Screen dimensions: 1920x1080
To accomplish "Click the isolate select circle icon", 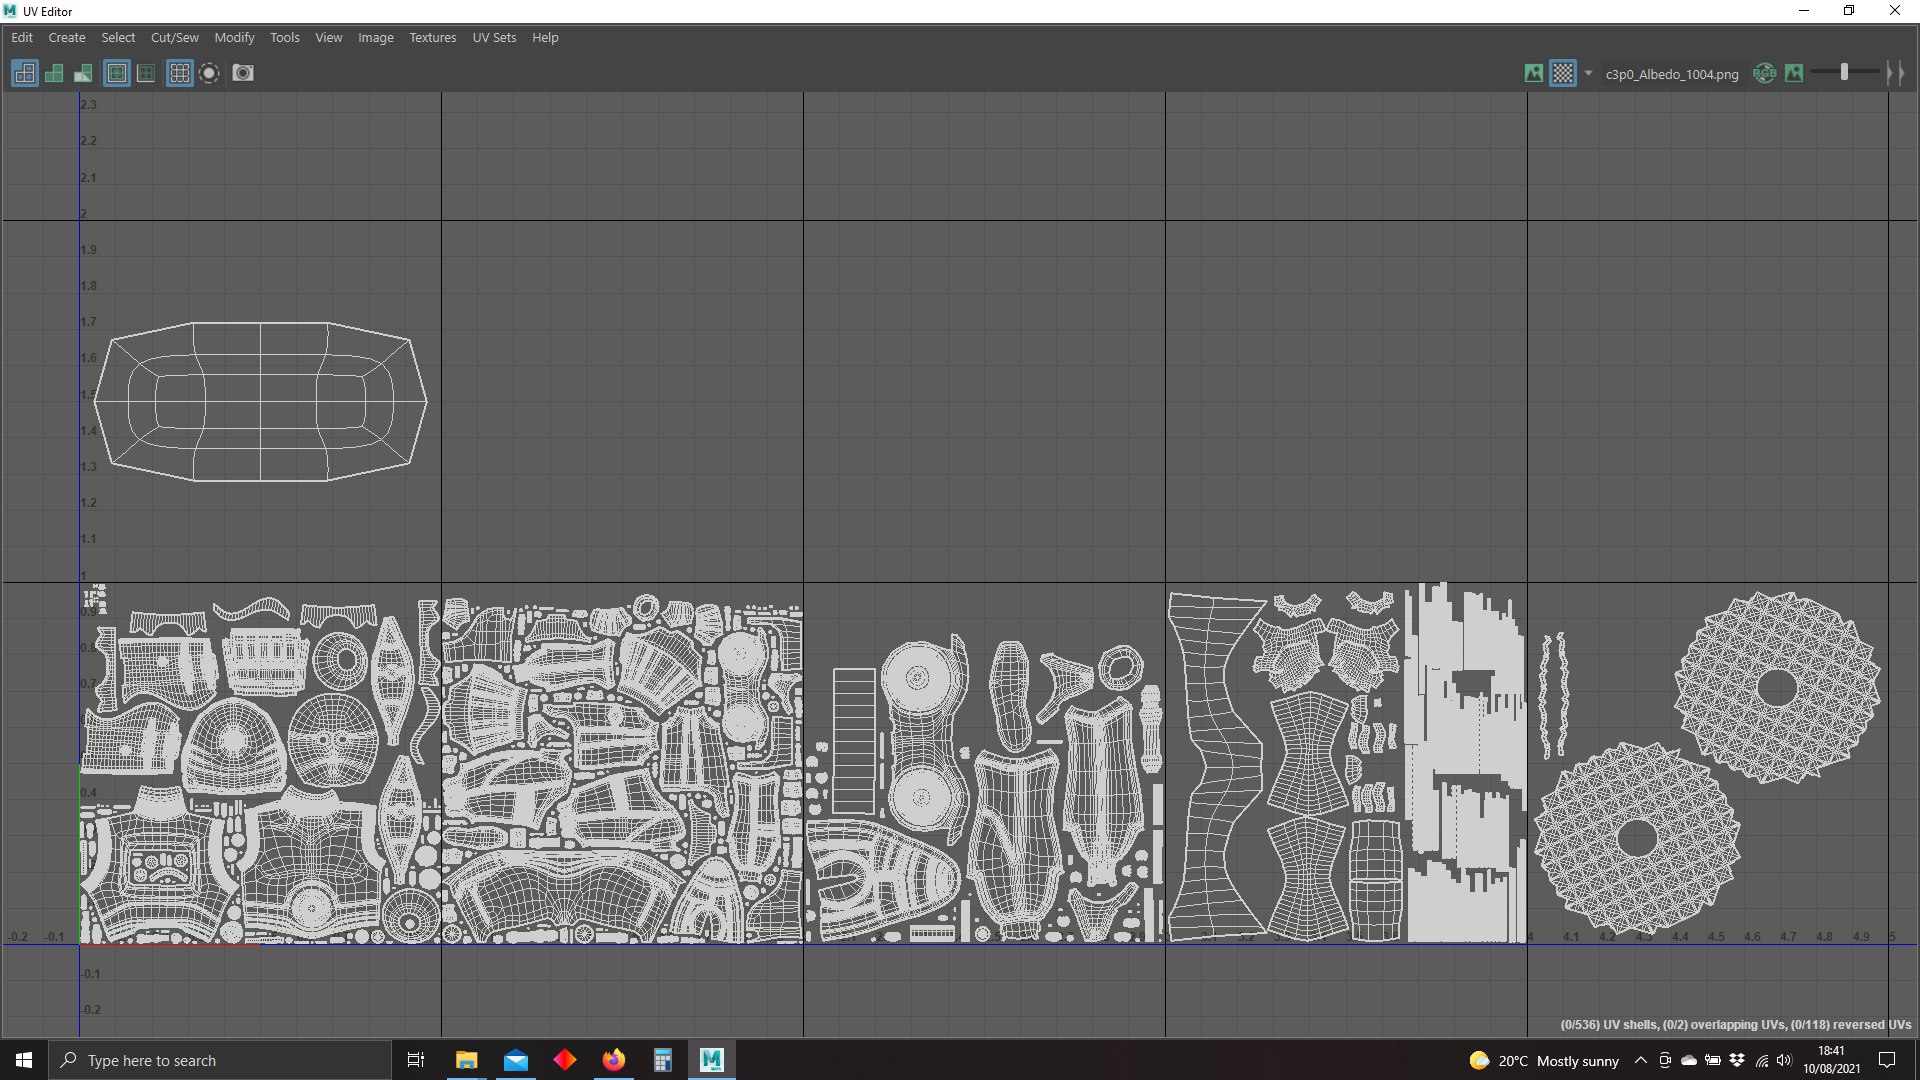I will point(209,73).
